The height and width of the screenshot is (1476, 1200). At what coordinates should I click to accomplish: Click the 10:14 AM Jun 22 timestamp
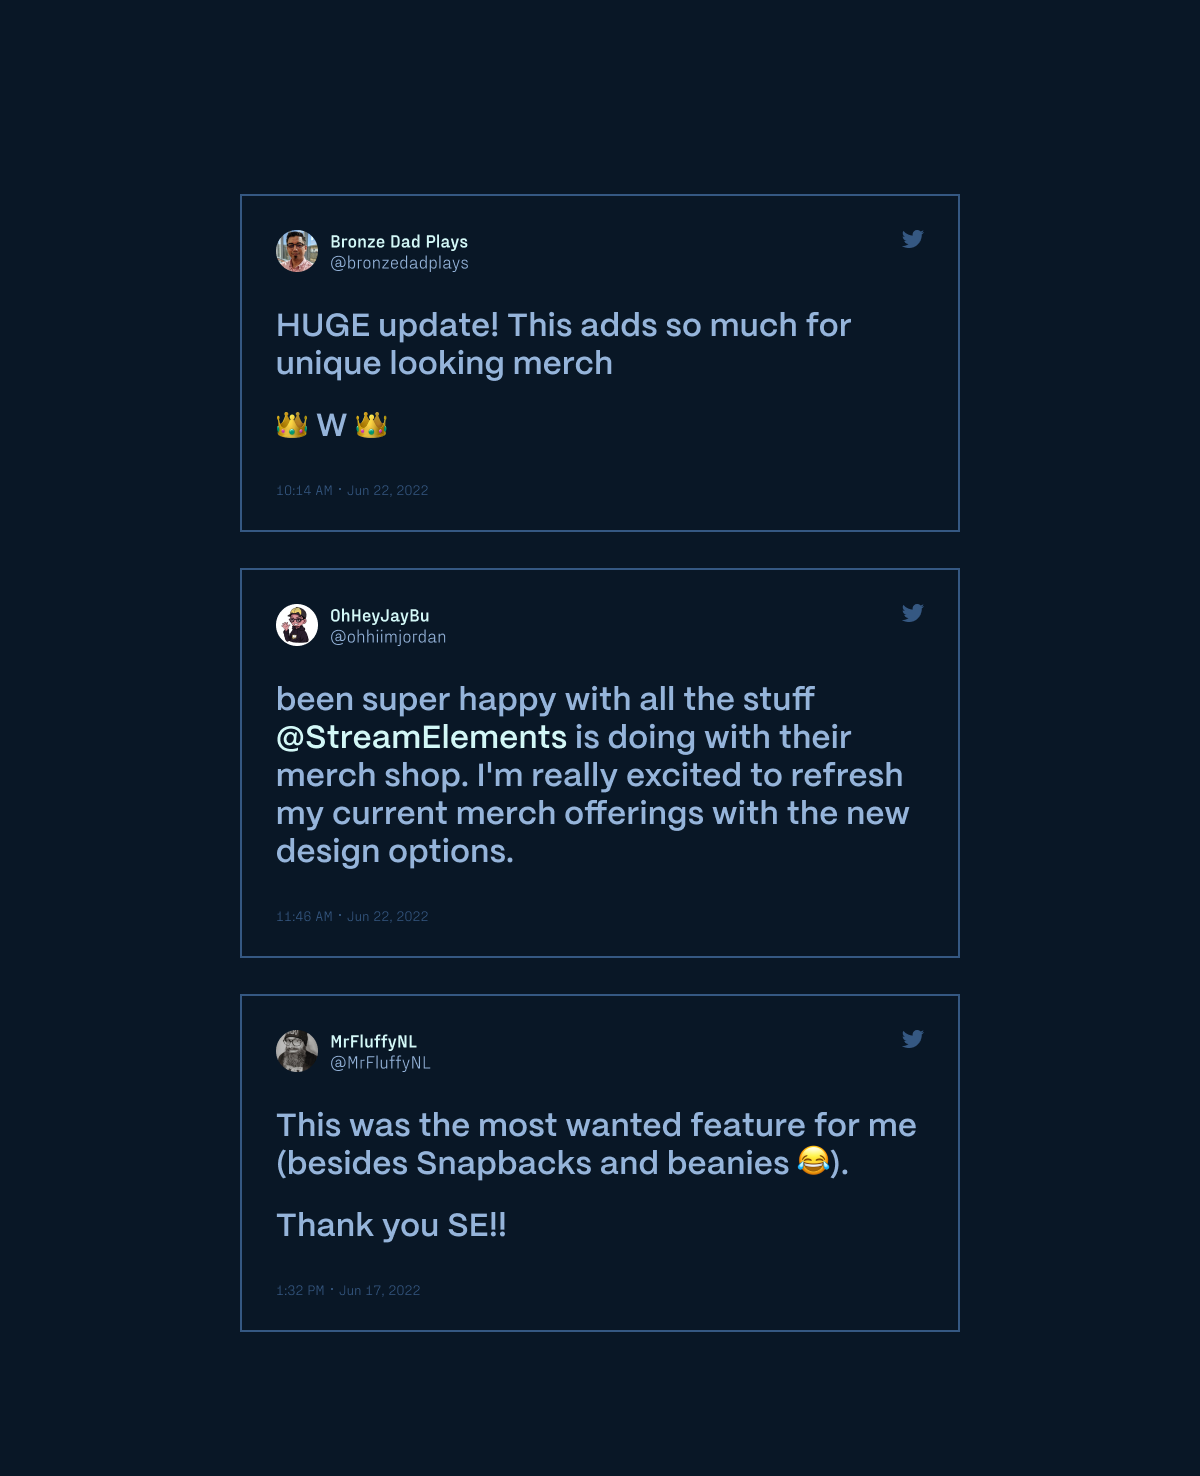click(352, 490)
